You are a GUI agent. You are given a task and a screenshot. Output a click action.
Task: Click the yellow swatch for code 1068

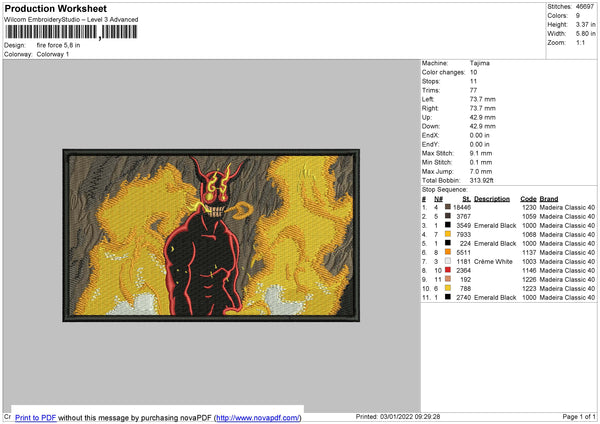tap(447, 234)
